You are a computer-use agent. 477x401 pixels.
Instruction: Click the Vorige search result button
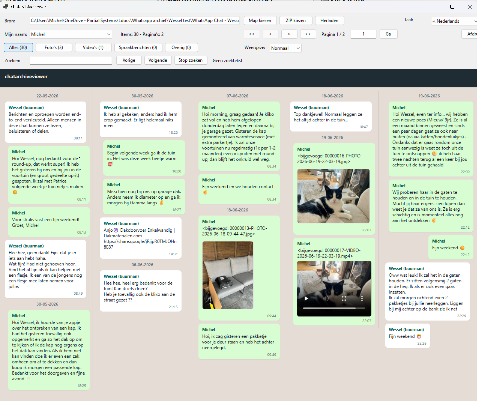click(129, 60)
